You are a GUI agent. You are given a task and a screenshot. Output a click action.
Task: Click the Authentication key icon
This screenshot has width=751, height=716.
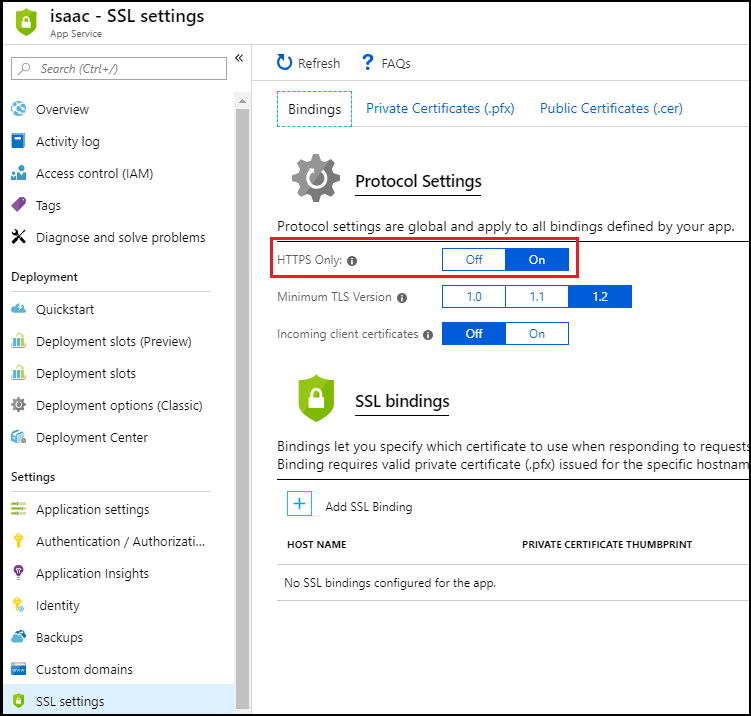tap(18, 540)
